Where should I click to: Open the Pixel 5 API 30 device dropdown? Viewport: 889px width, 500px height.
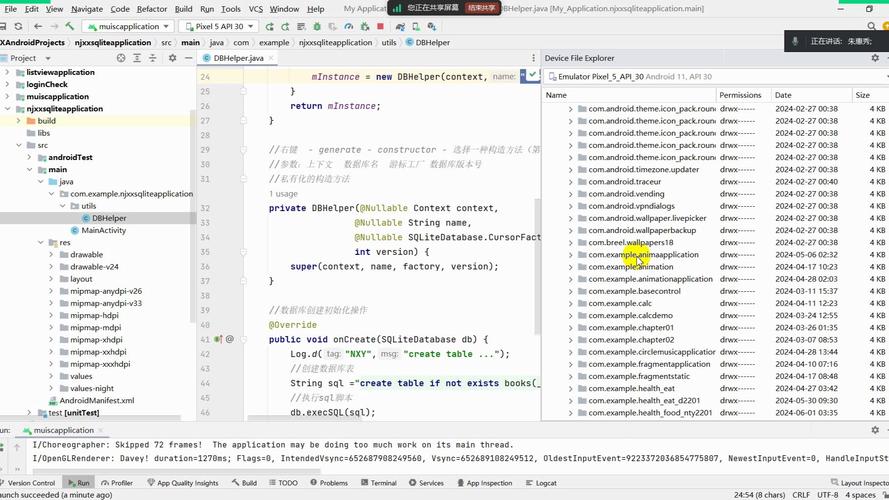point(219,26)
